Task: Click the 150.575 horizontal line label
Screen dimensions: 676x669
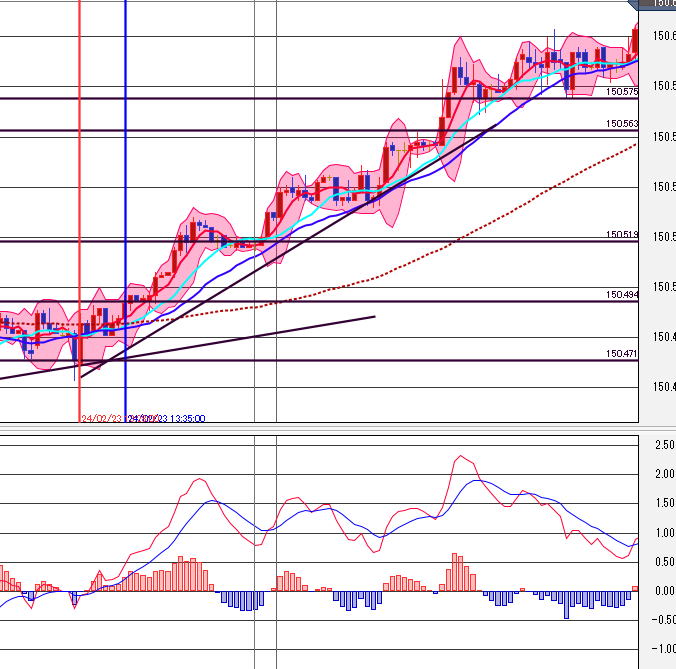Action: (621, 92)
